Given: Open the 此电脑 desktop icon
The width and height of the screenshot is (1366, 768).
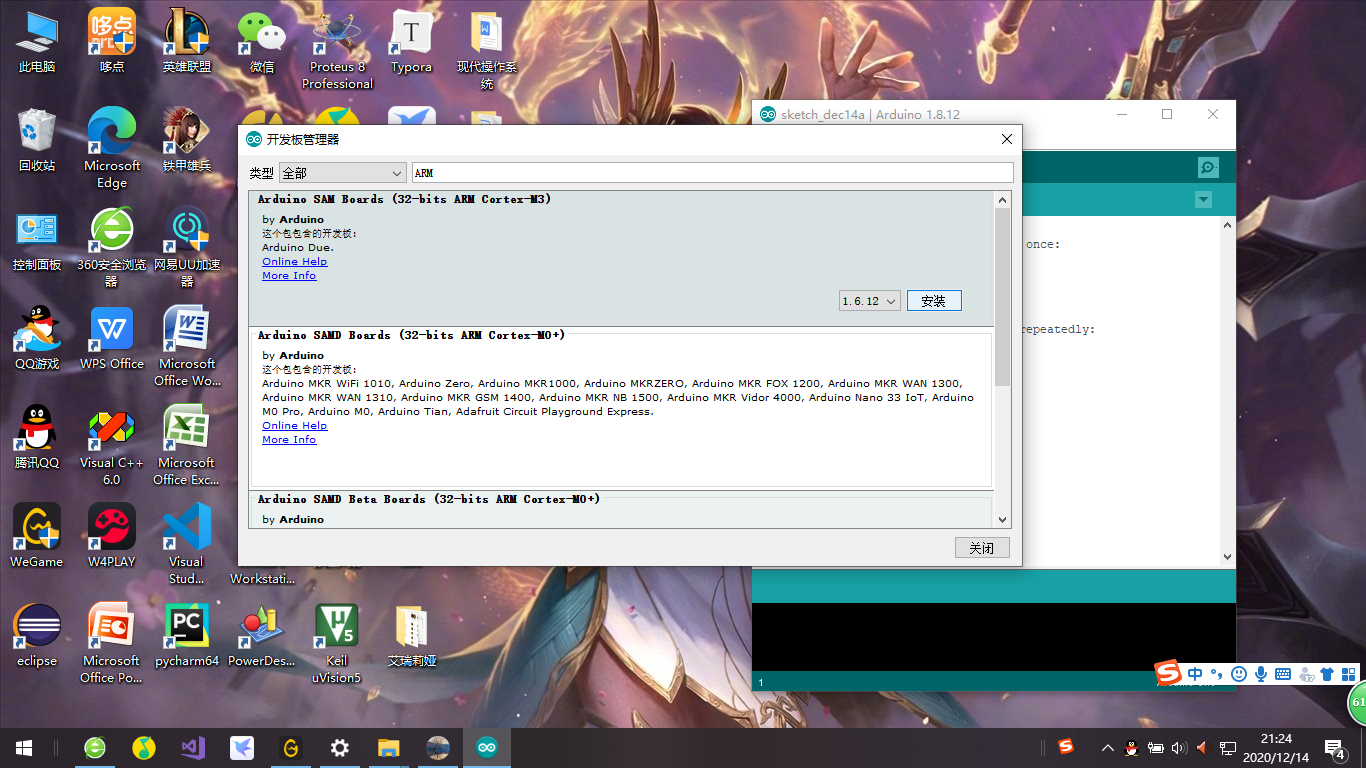Looking at the screenshot, I should point(37,42).
